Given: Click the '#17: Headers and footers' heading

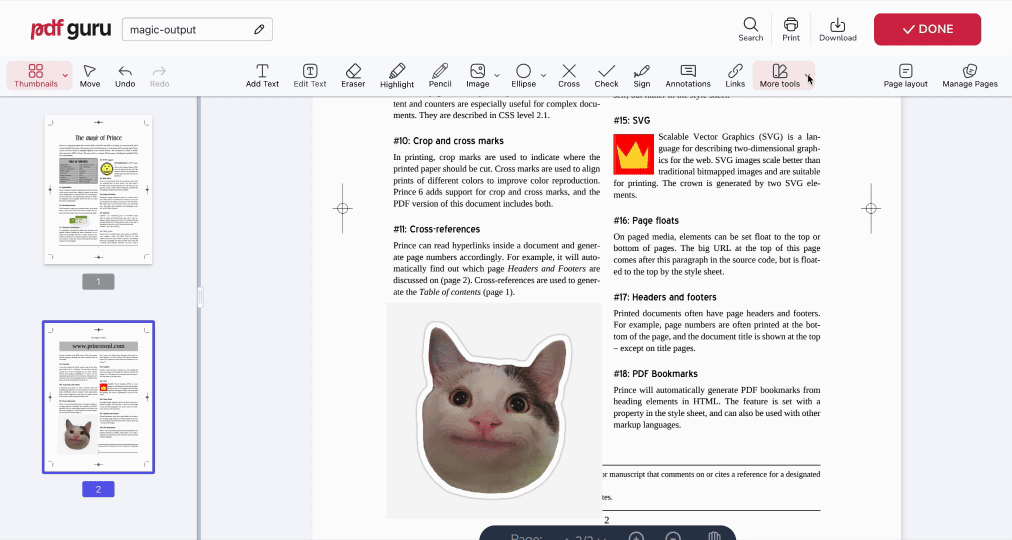Looking at the screenshot, I should tap(665, 297).
